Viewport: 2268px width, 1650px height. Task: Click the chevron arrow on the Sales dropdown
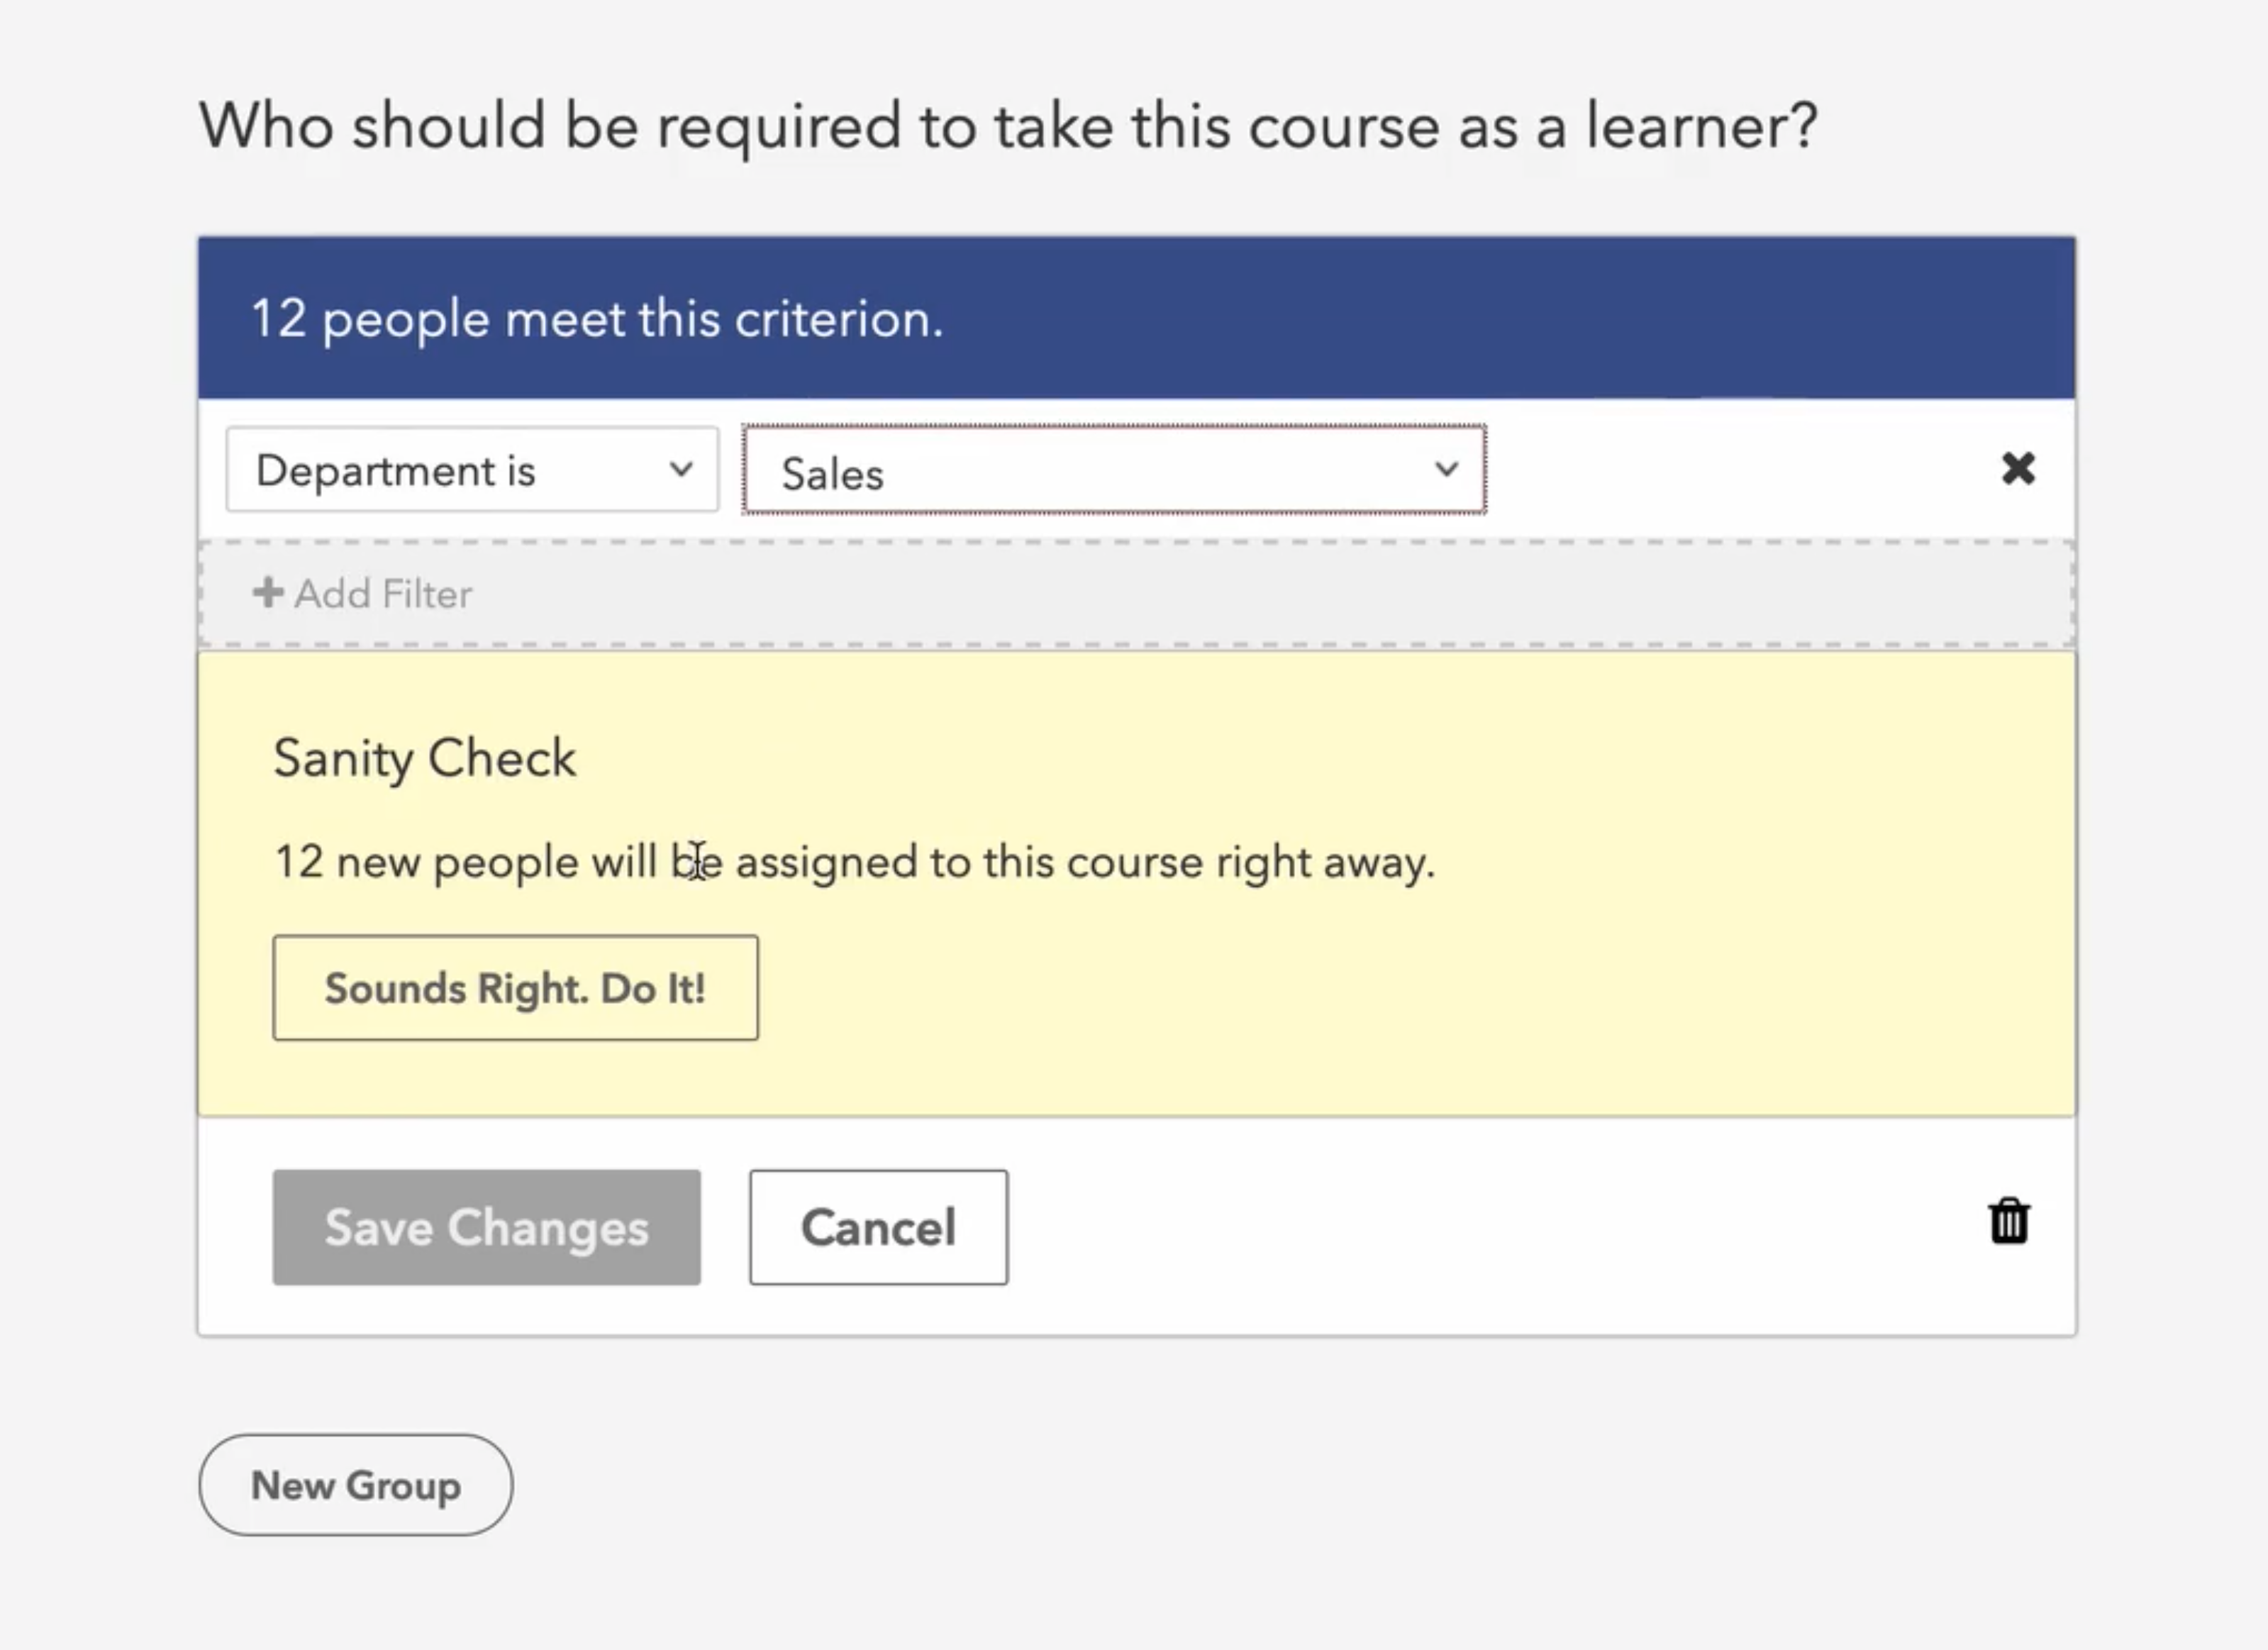1446,469
